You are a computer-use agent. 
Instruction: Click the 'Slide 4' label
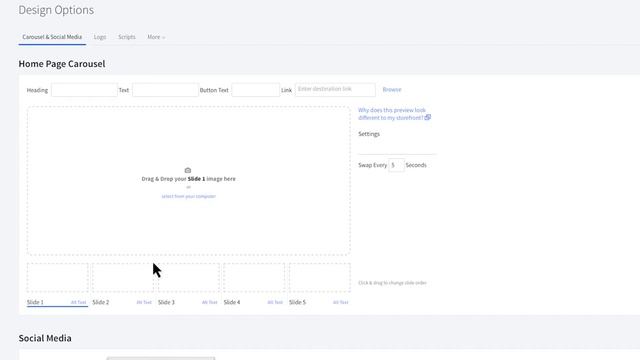(232, 302)
